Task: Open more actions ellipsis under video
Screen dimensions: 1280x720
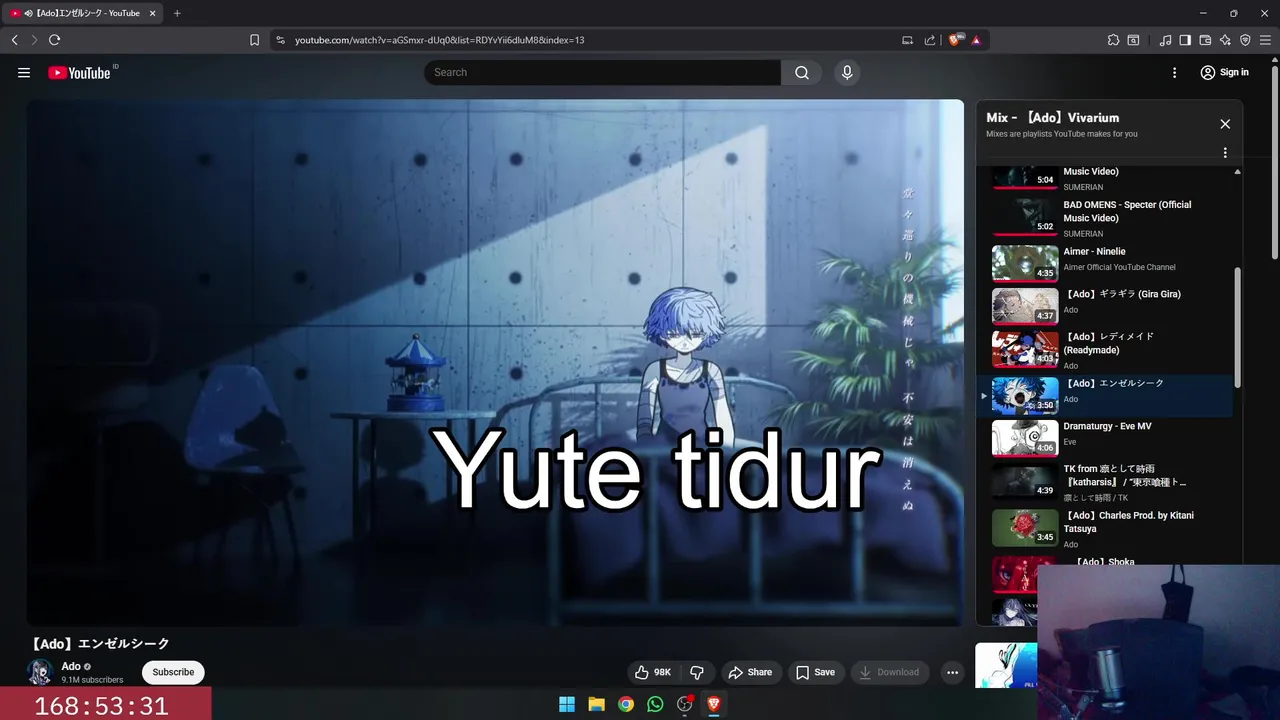Action: point(953,672)
